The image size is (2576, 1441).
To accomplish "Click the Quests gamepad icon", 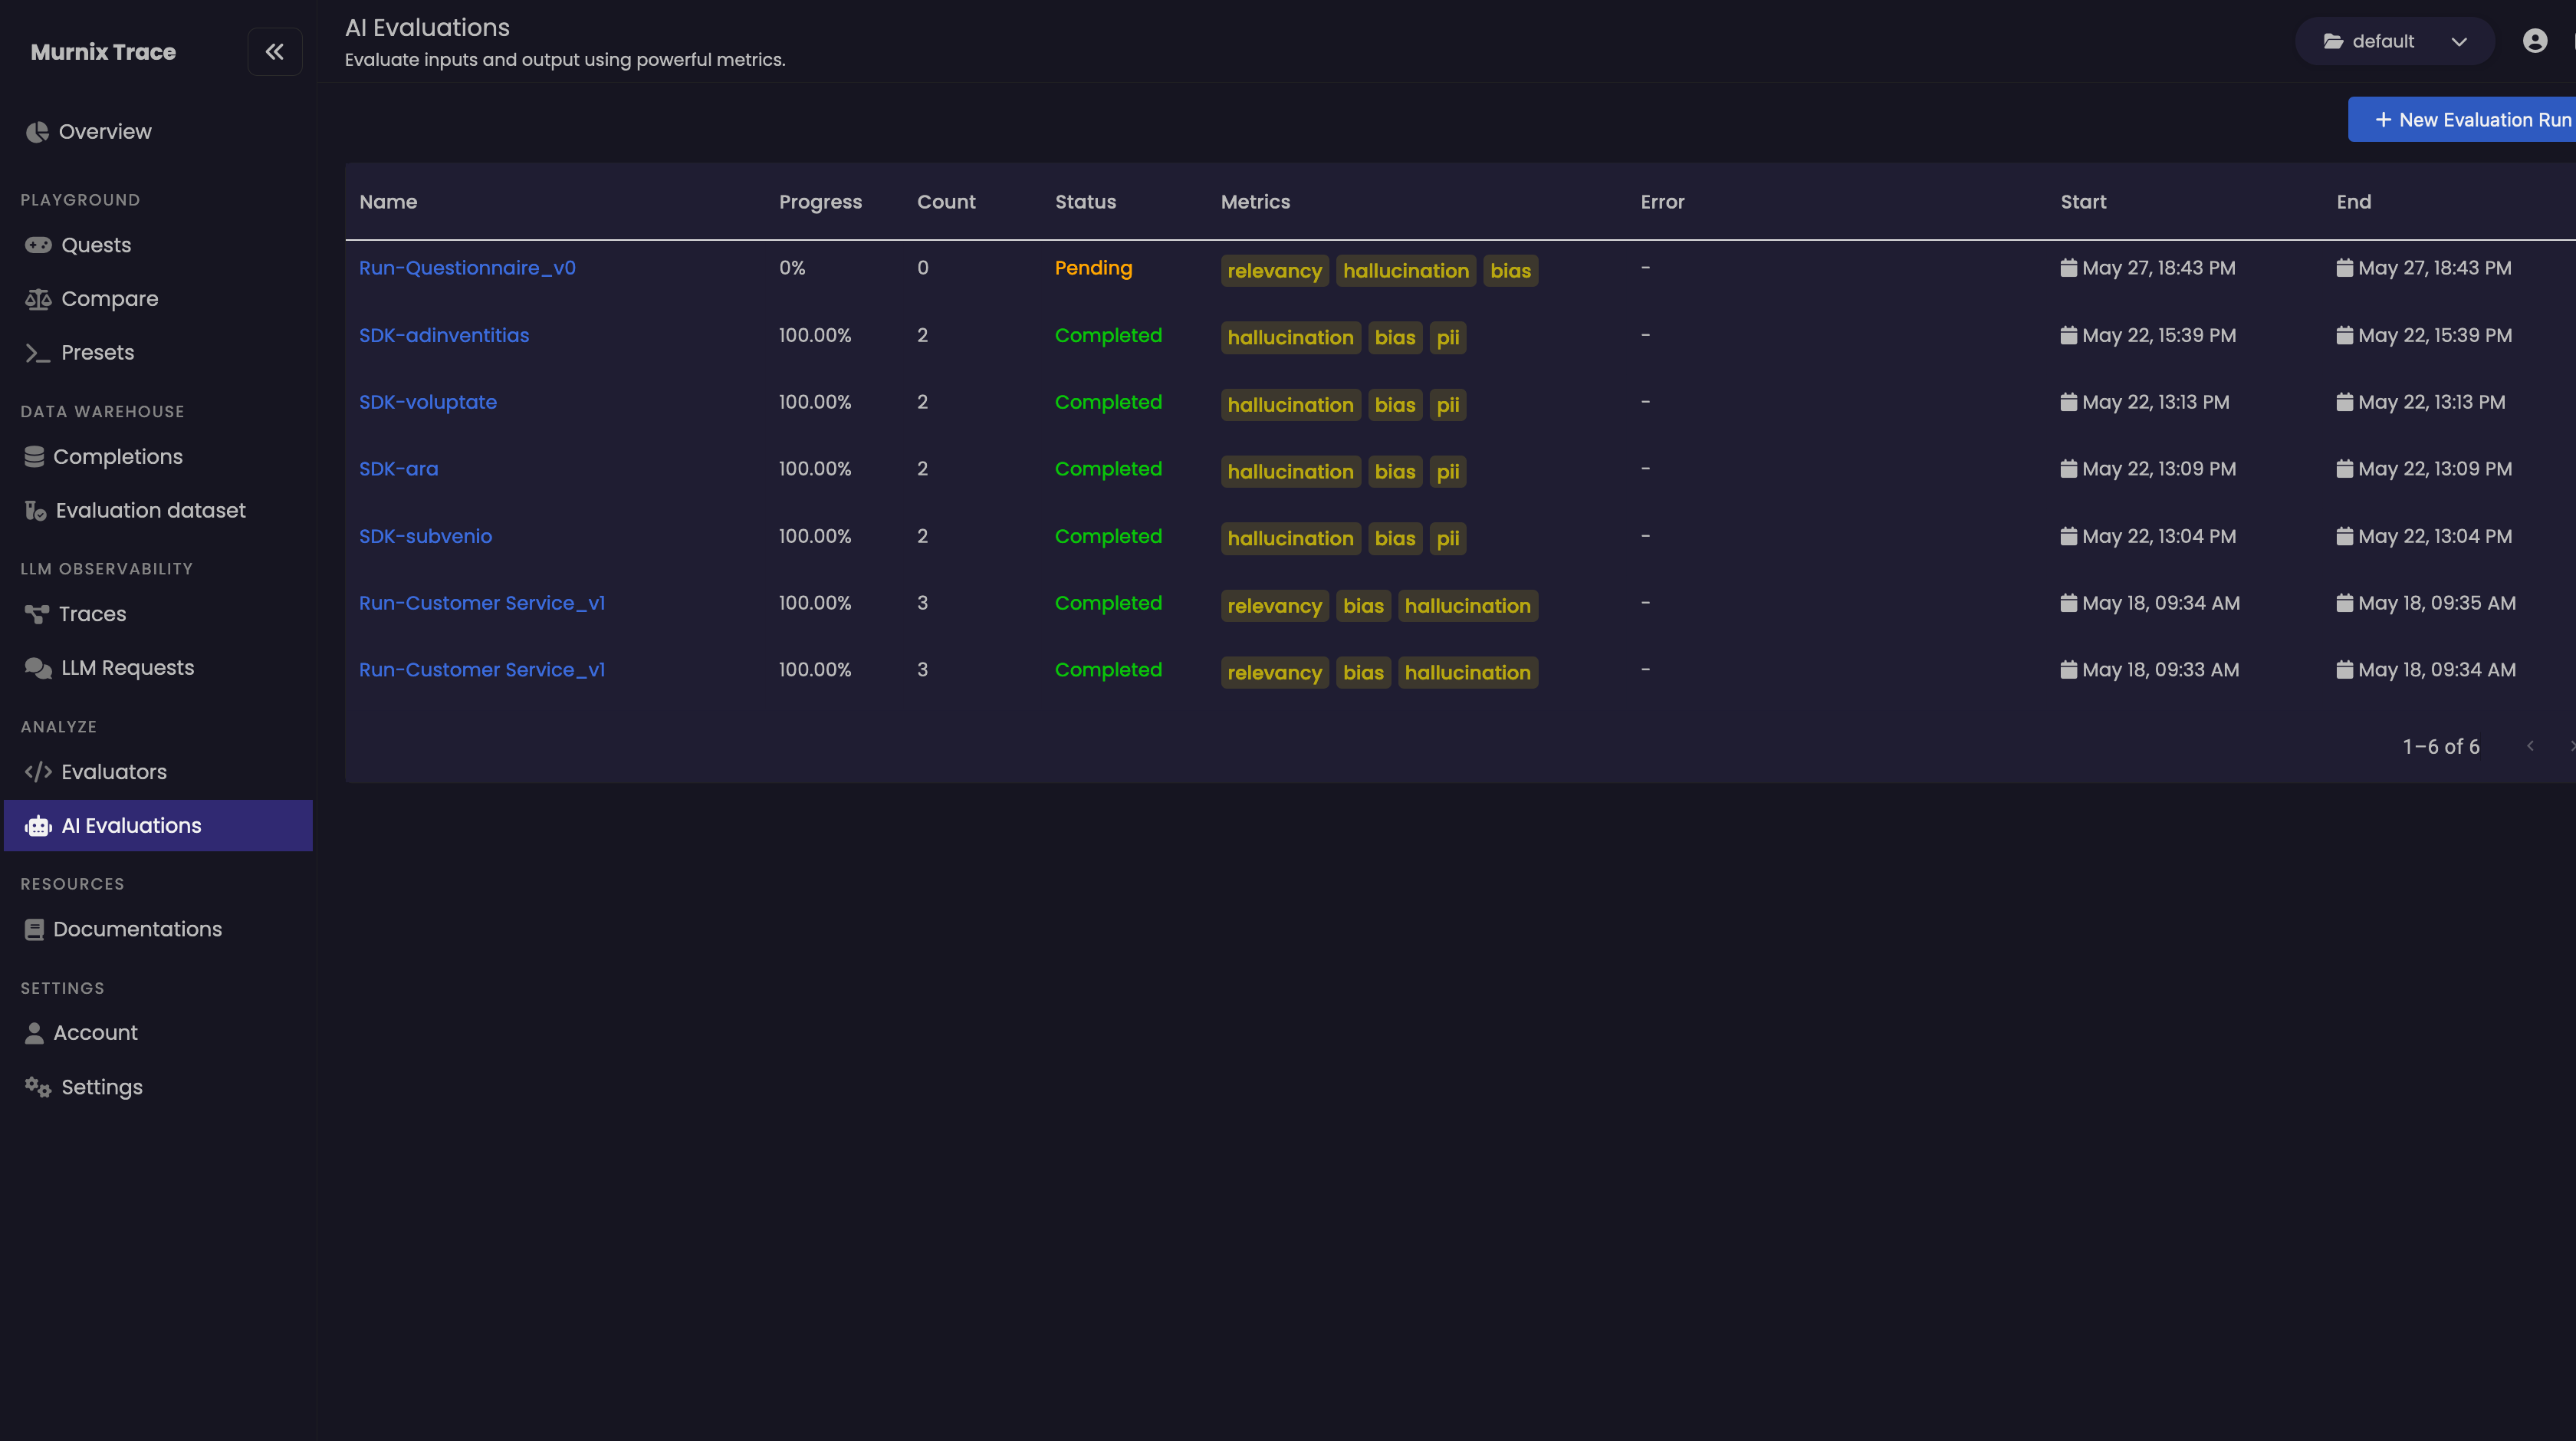I will click(38, 245).
